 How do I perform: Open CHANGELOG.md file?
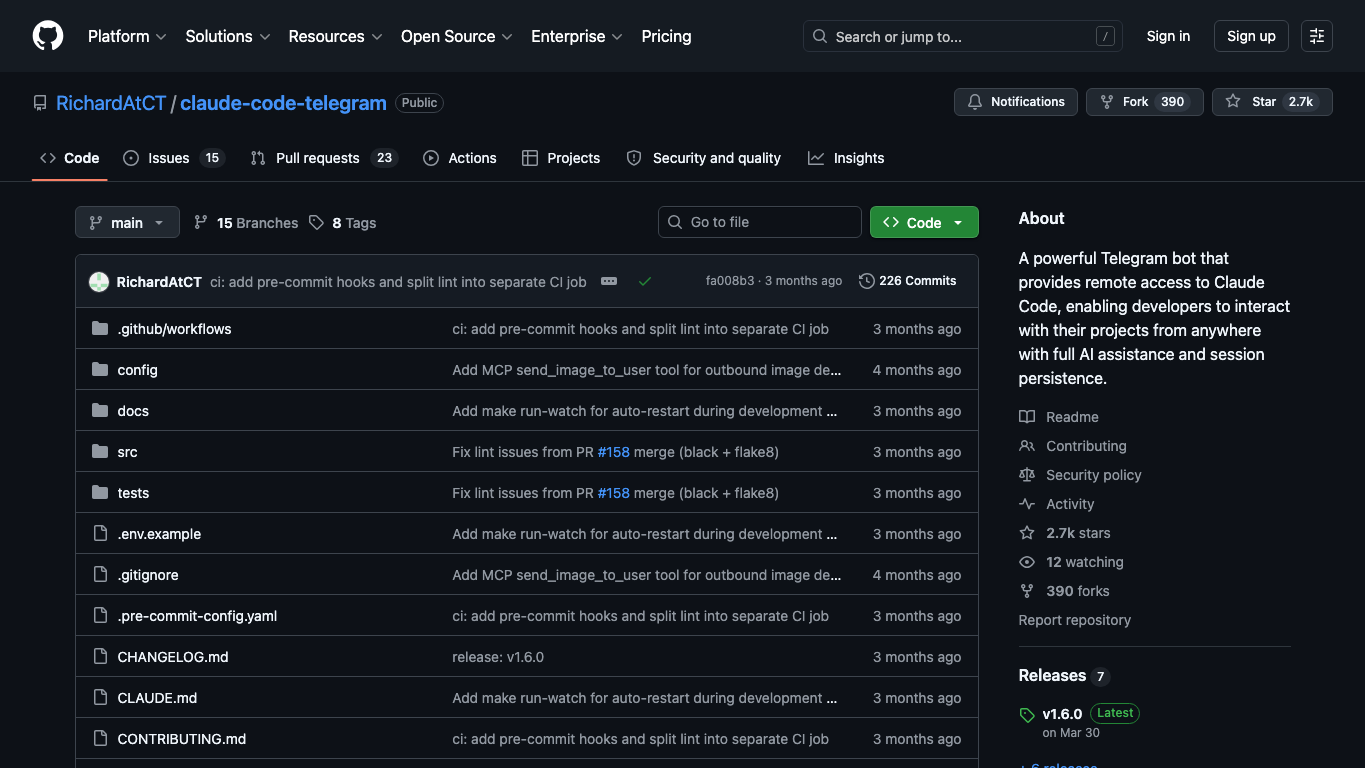[x=173, y=657]
